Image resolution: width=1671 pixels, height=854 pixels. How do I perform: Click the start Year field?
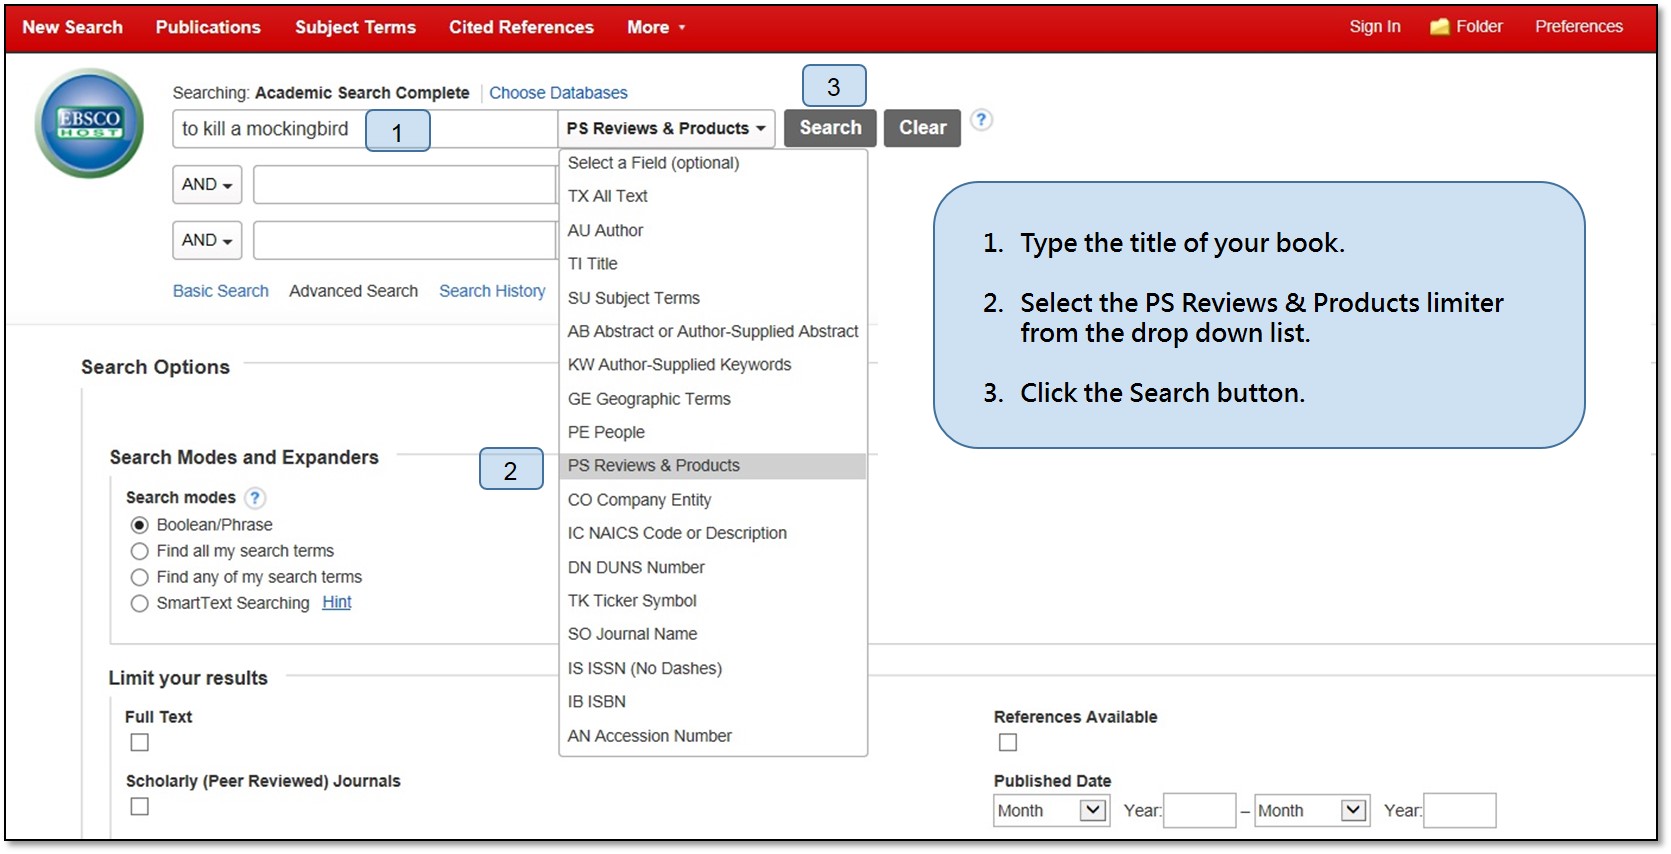[x=1200, y=810]
